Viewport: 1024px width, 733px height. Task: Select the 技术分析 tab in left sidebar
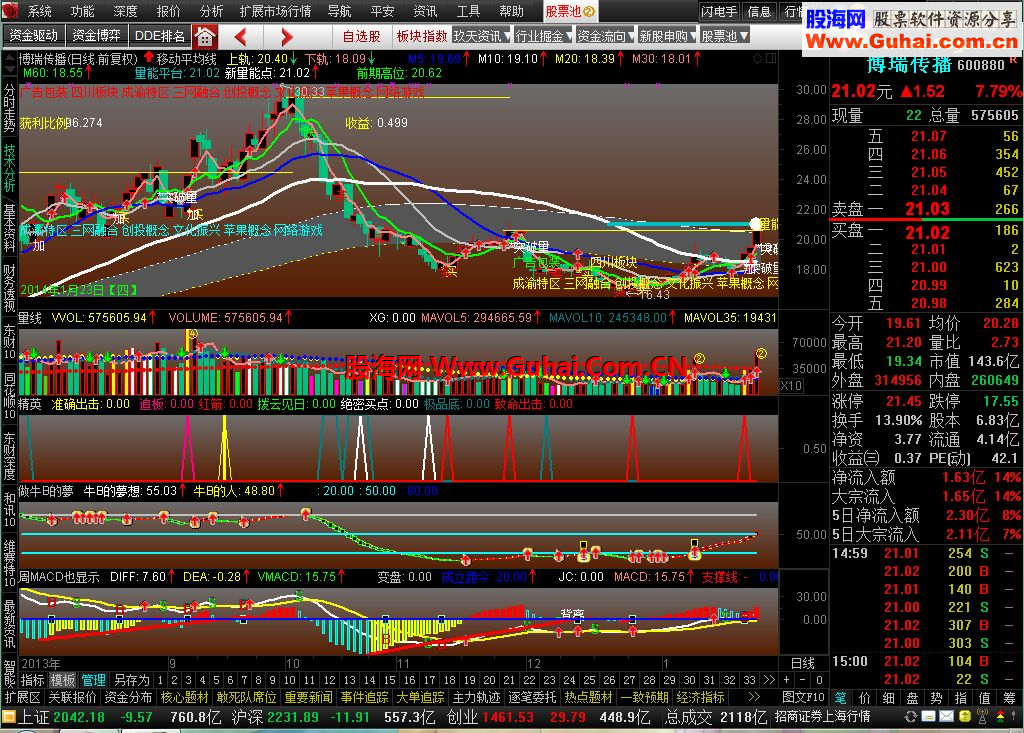coord(9,168)
